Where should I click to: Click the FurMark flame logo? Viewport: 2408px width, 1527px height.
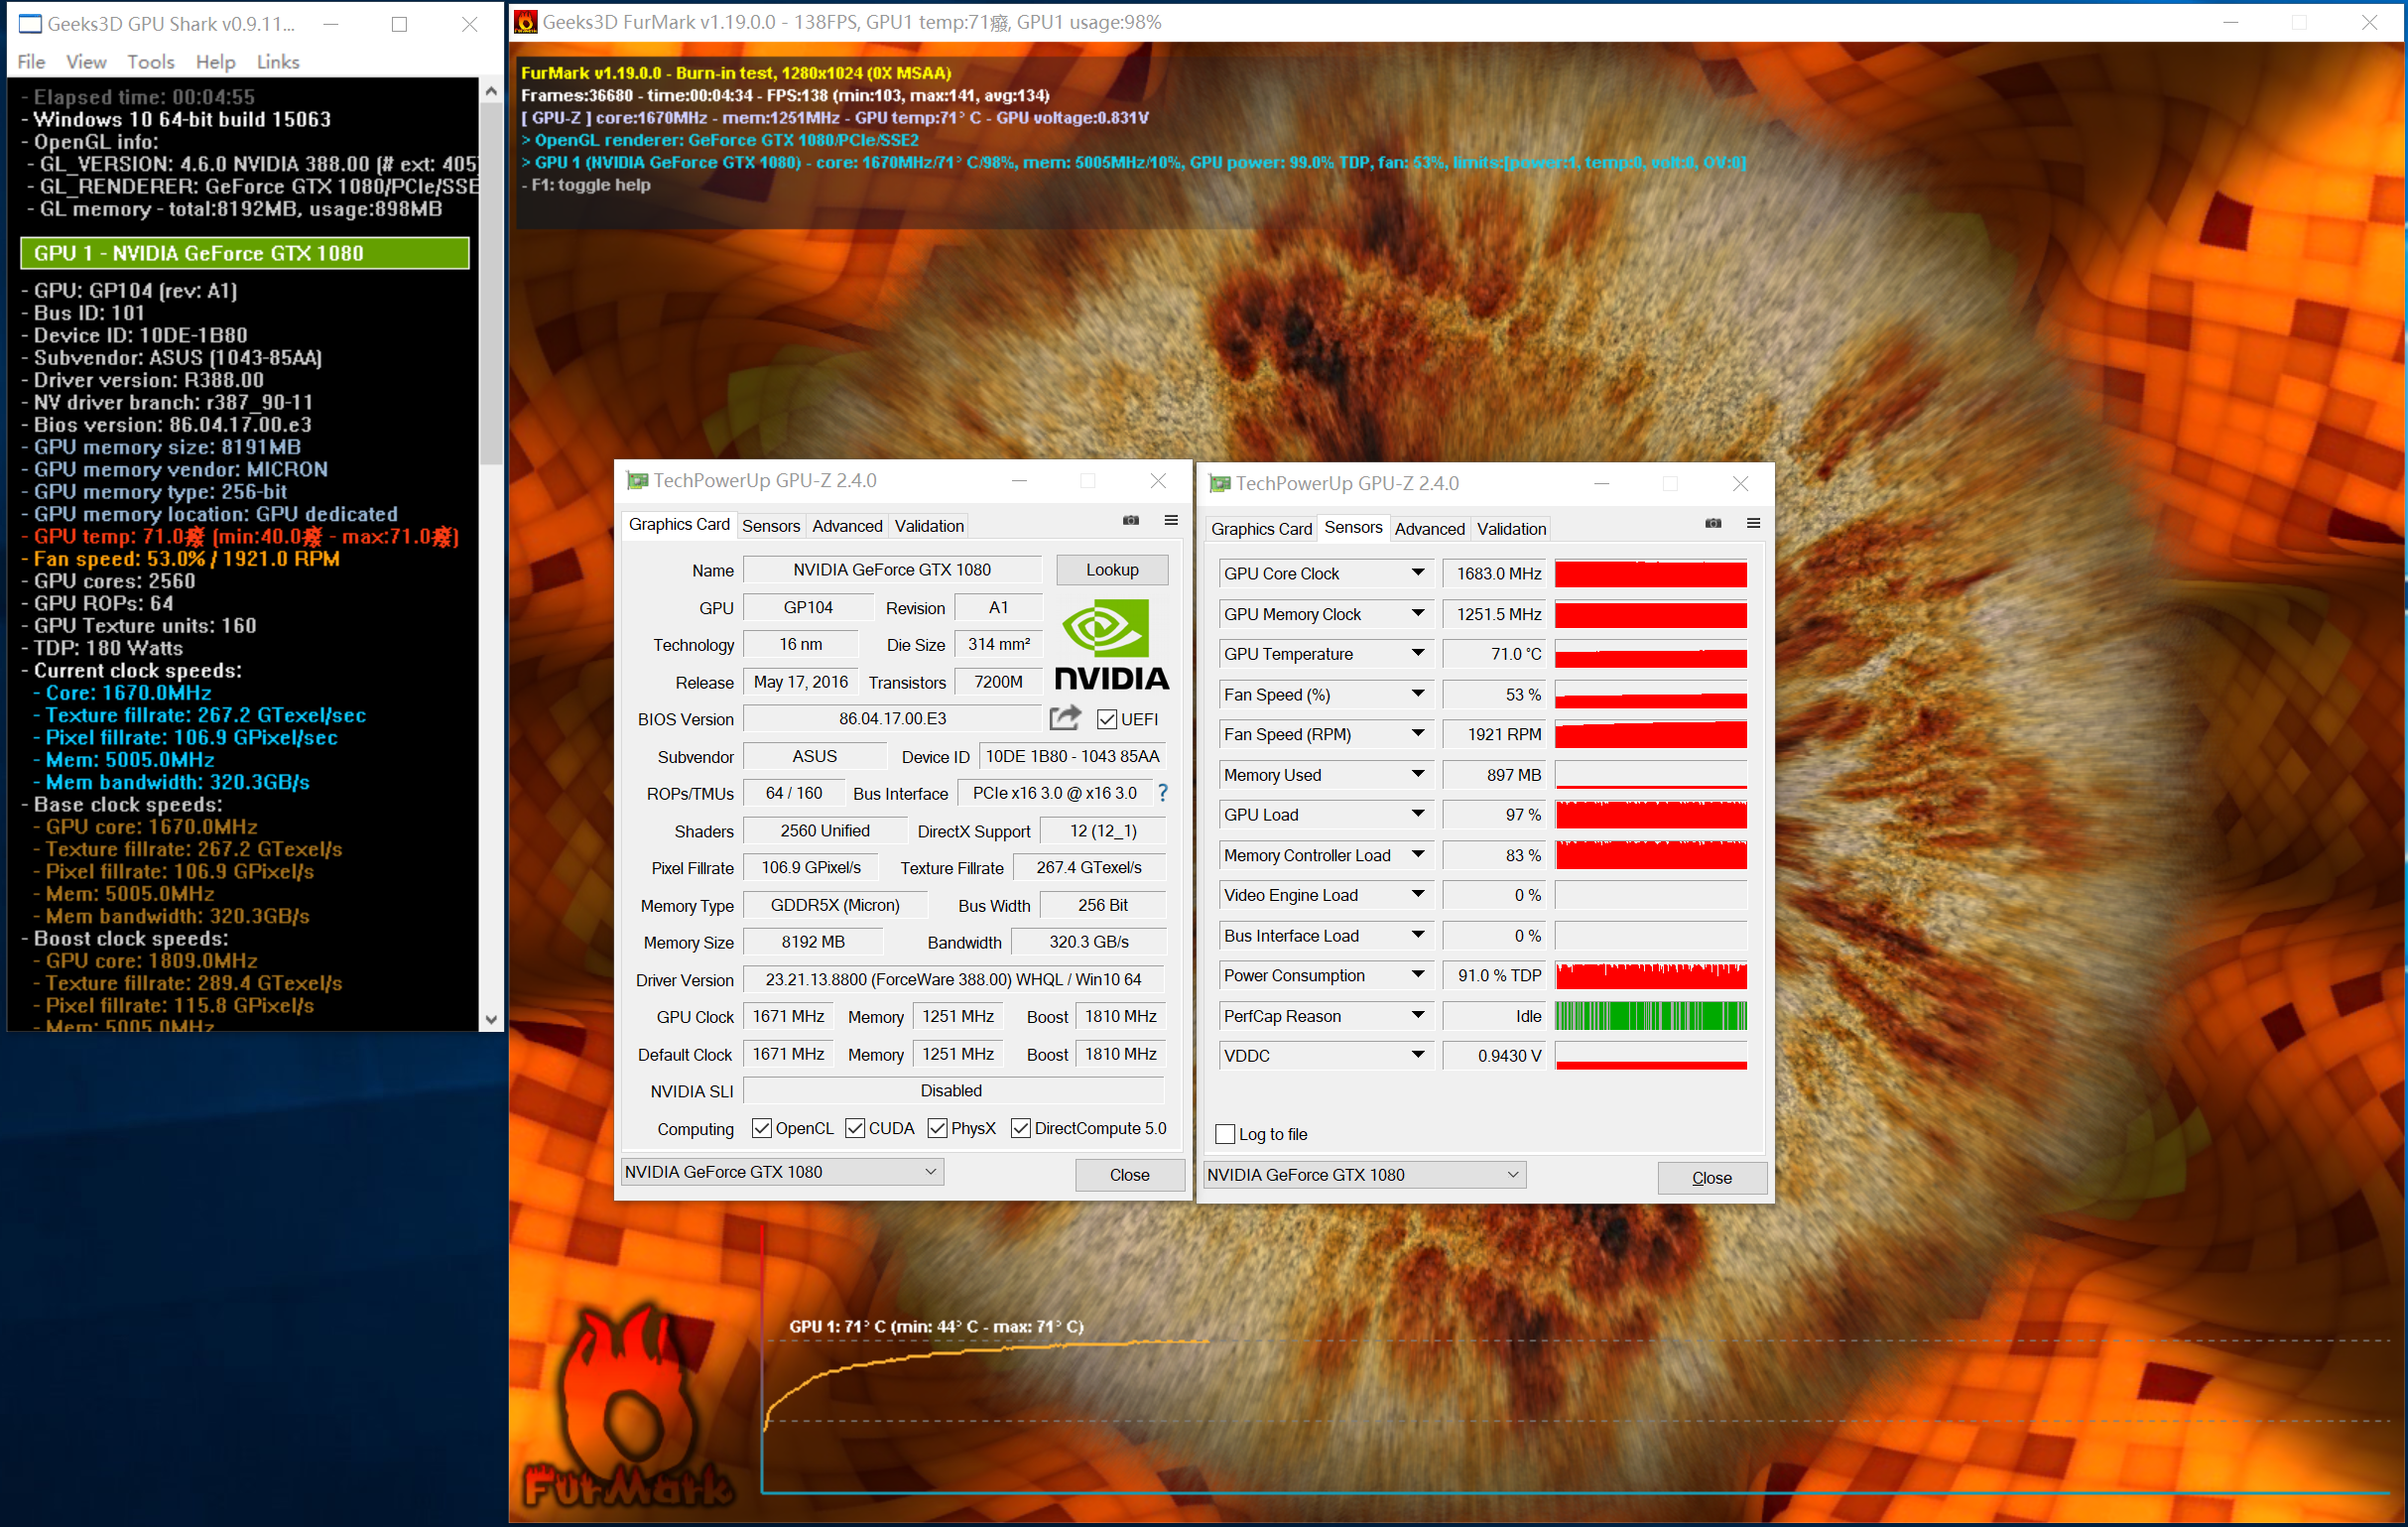click(628, 1405)
